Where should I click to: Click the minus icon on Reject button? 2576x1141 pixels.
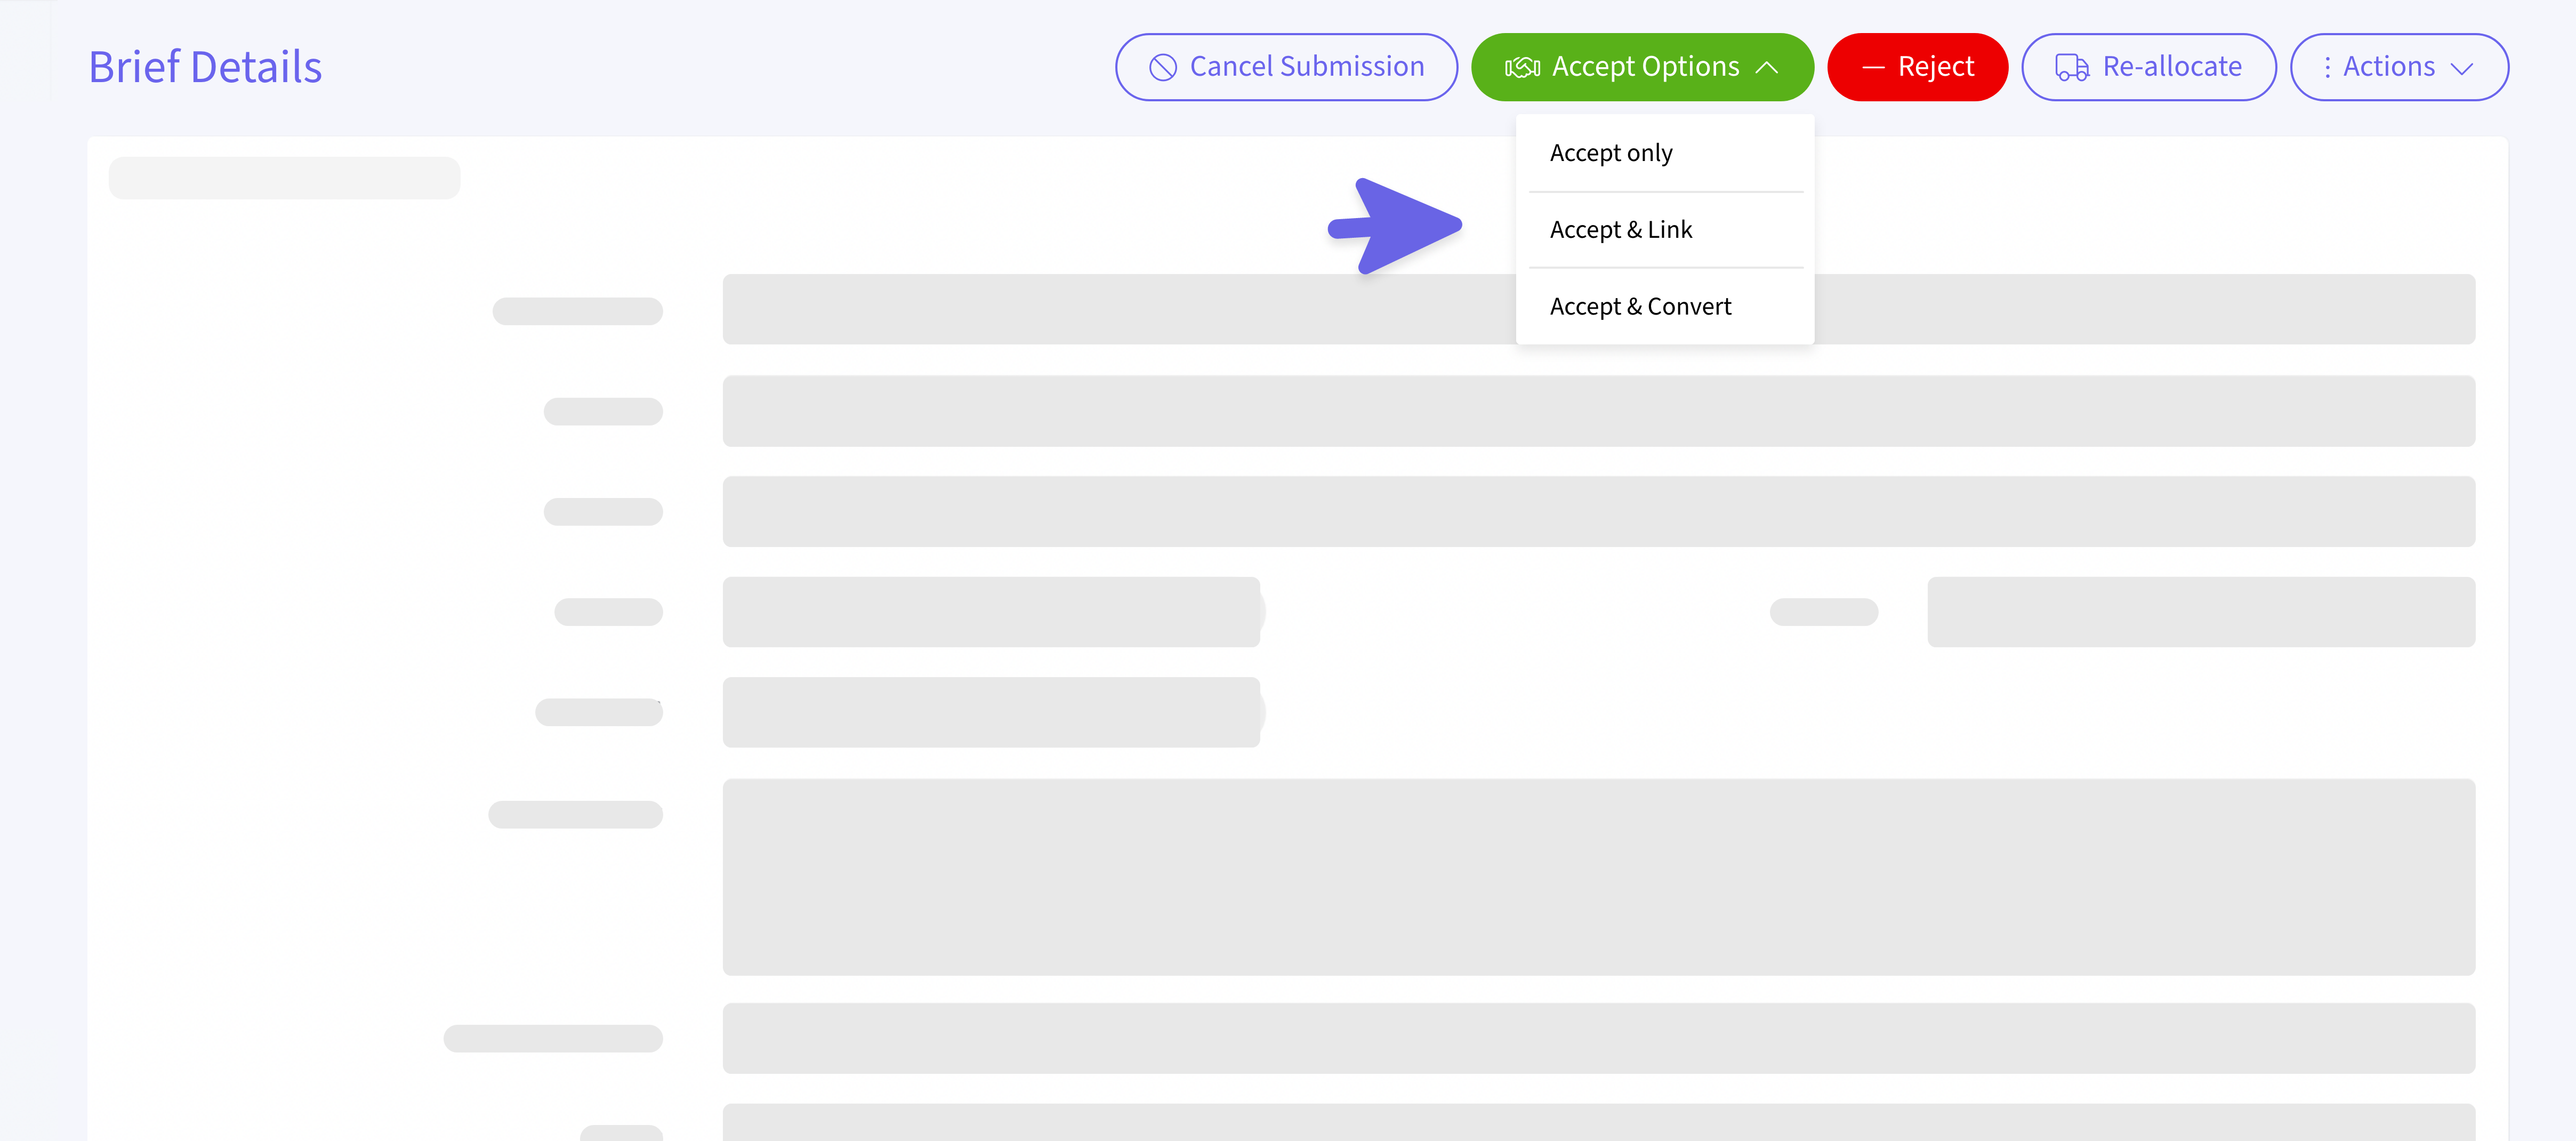(1873, 67)
